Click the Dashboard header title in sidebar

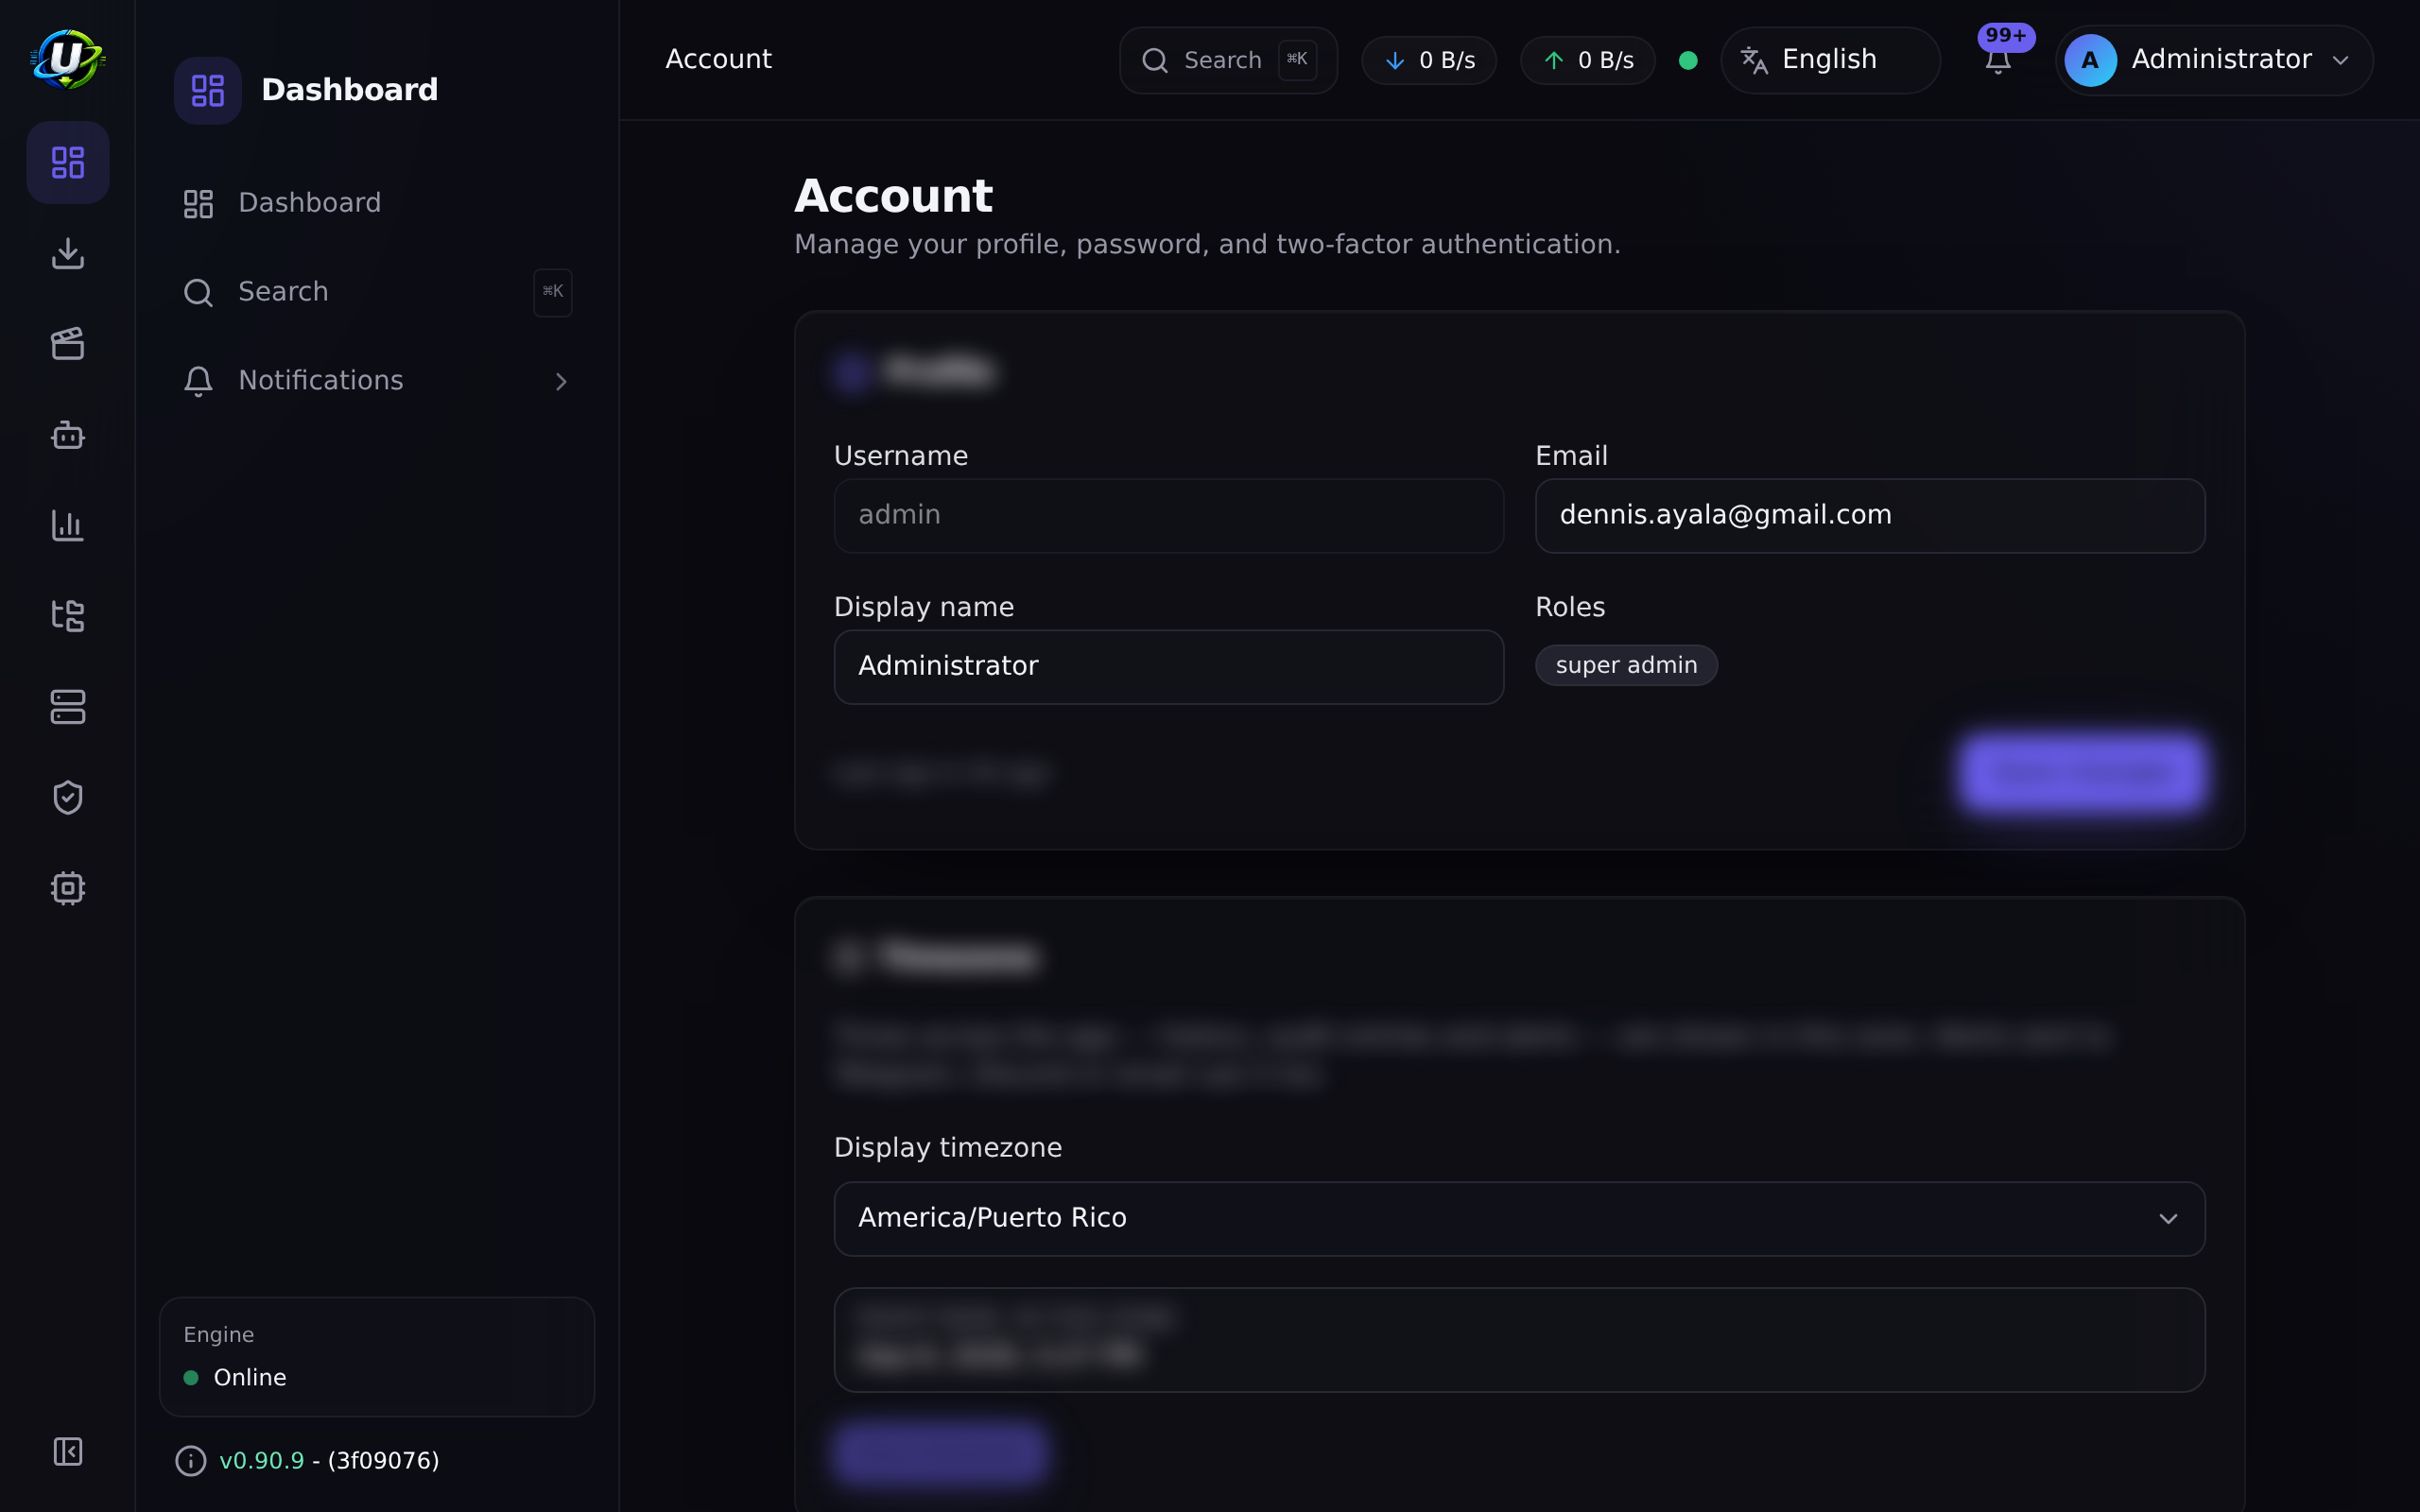pyautogui.click(x=349, y=90)
